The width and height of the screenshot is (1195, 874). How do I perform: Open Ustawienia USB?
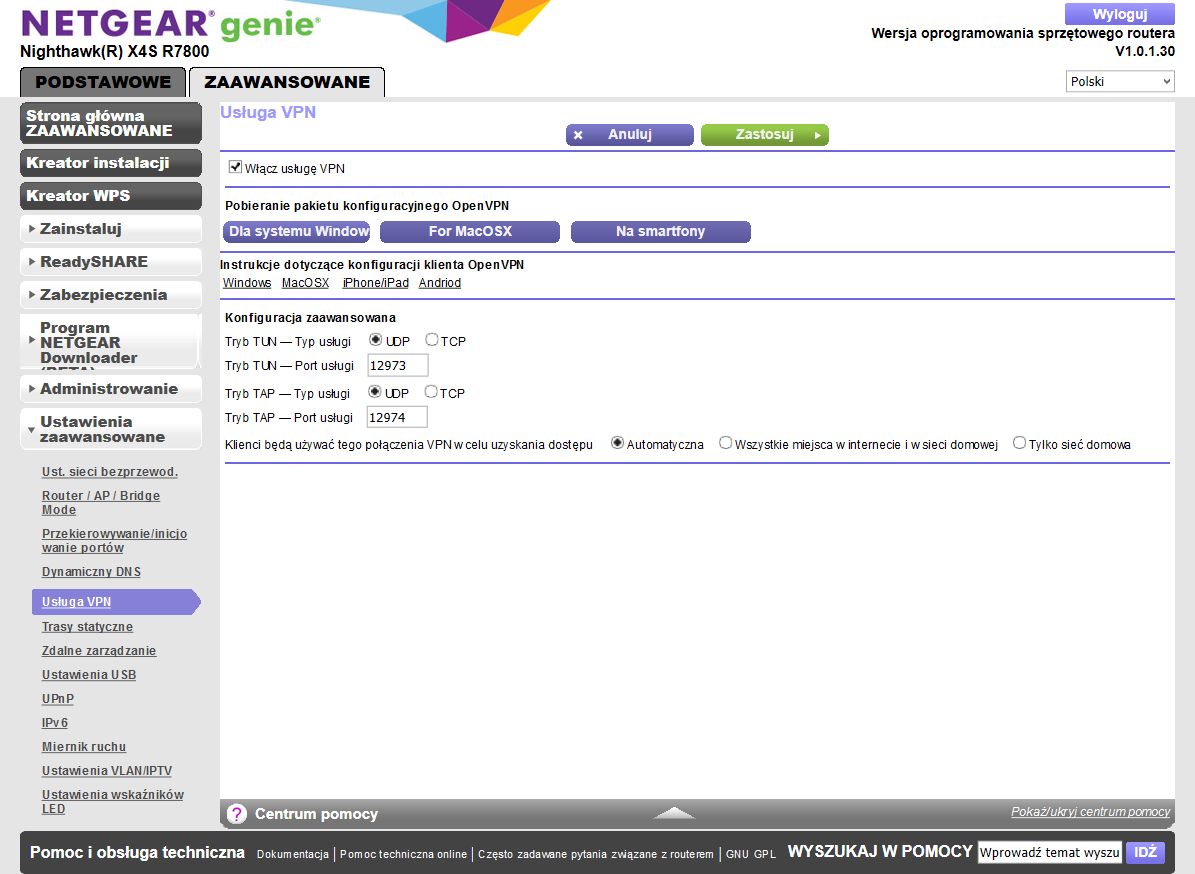pyautogui.click(x=88, y=675)
